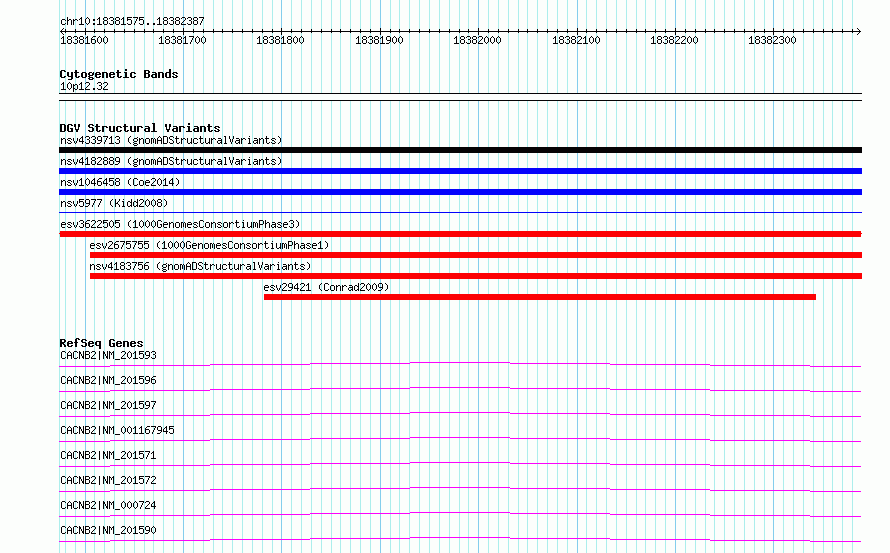Click the chr10:18381575..18382387 region label

(132, 21)
